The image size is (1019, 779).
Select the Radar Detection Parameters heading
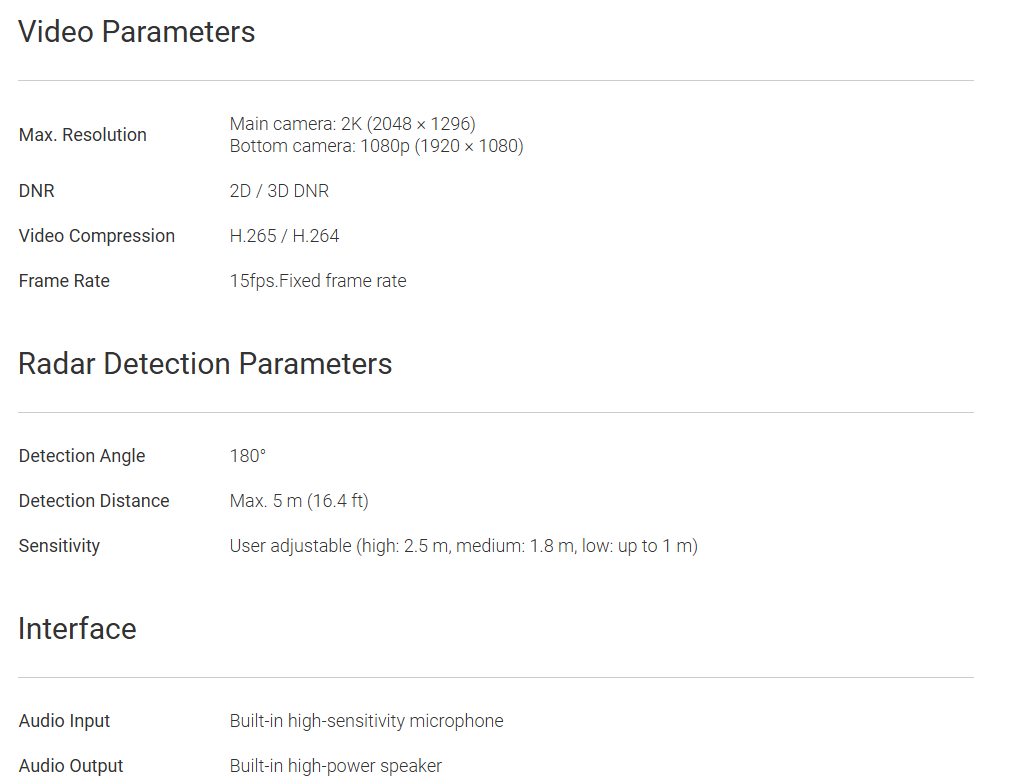tap(205, 363)
